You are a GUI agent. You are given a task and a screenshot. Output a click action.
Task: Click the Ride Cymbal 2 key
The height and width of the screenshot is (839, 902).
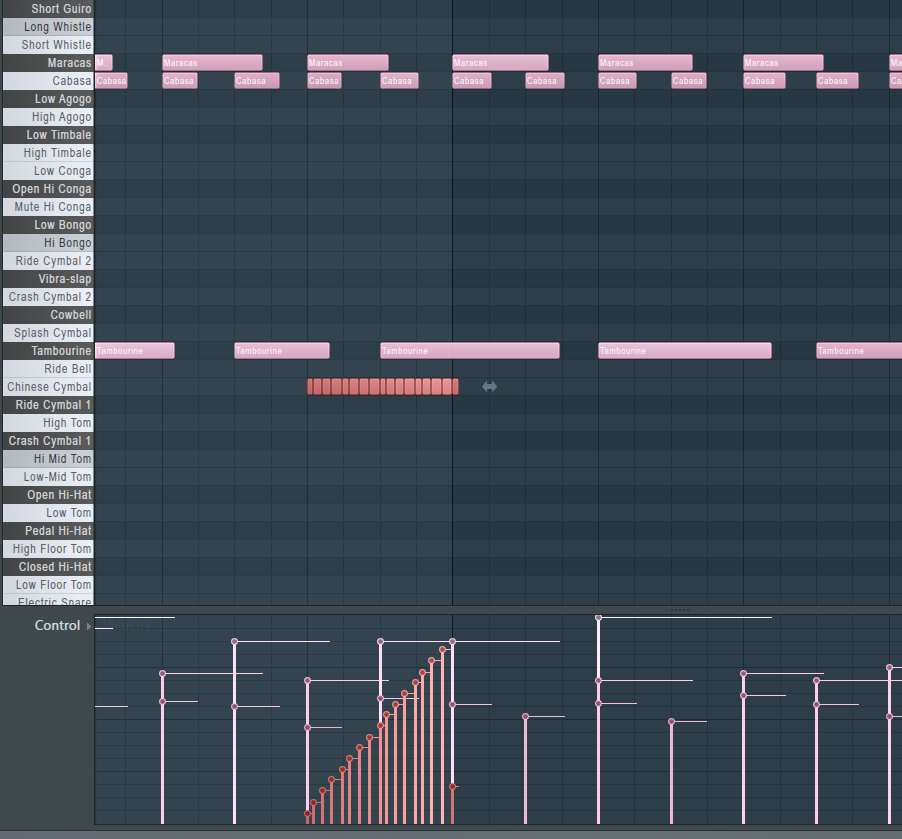(48, 261)
